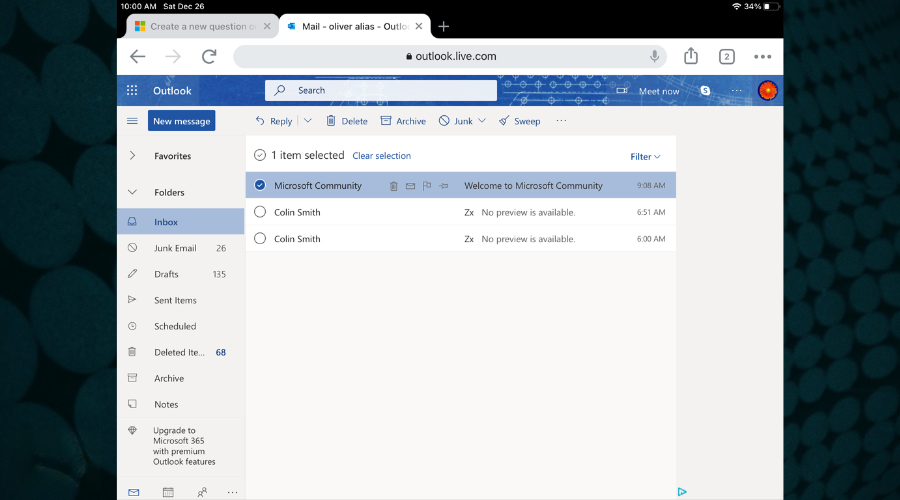Viewport: 900px width, 500px height.
Task: Reload the page with refresh icon
Action: (209, 56)
